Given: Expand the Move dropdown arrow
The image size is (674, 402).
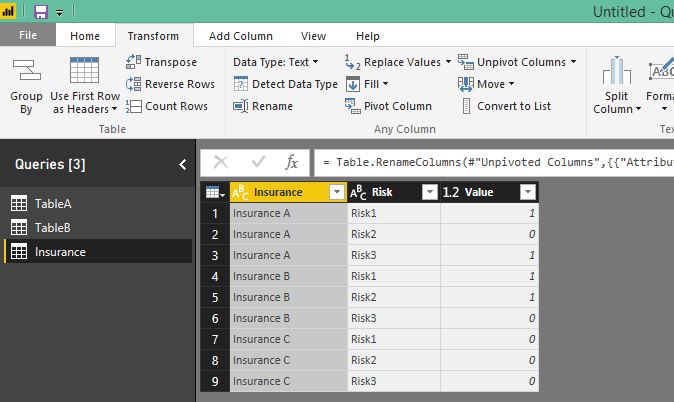Looking at the screenshot, I should 511,84.
